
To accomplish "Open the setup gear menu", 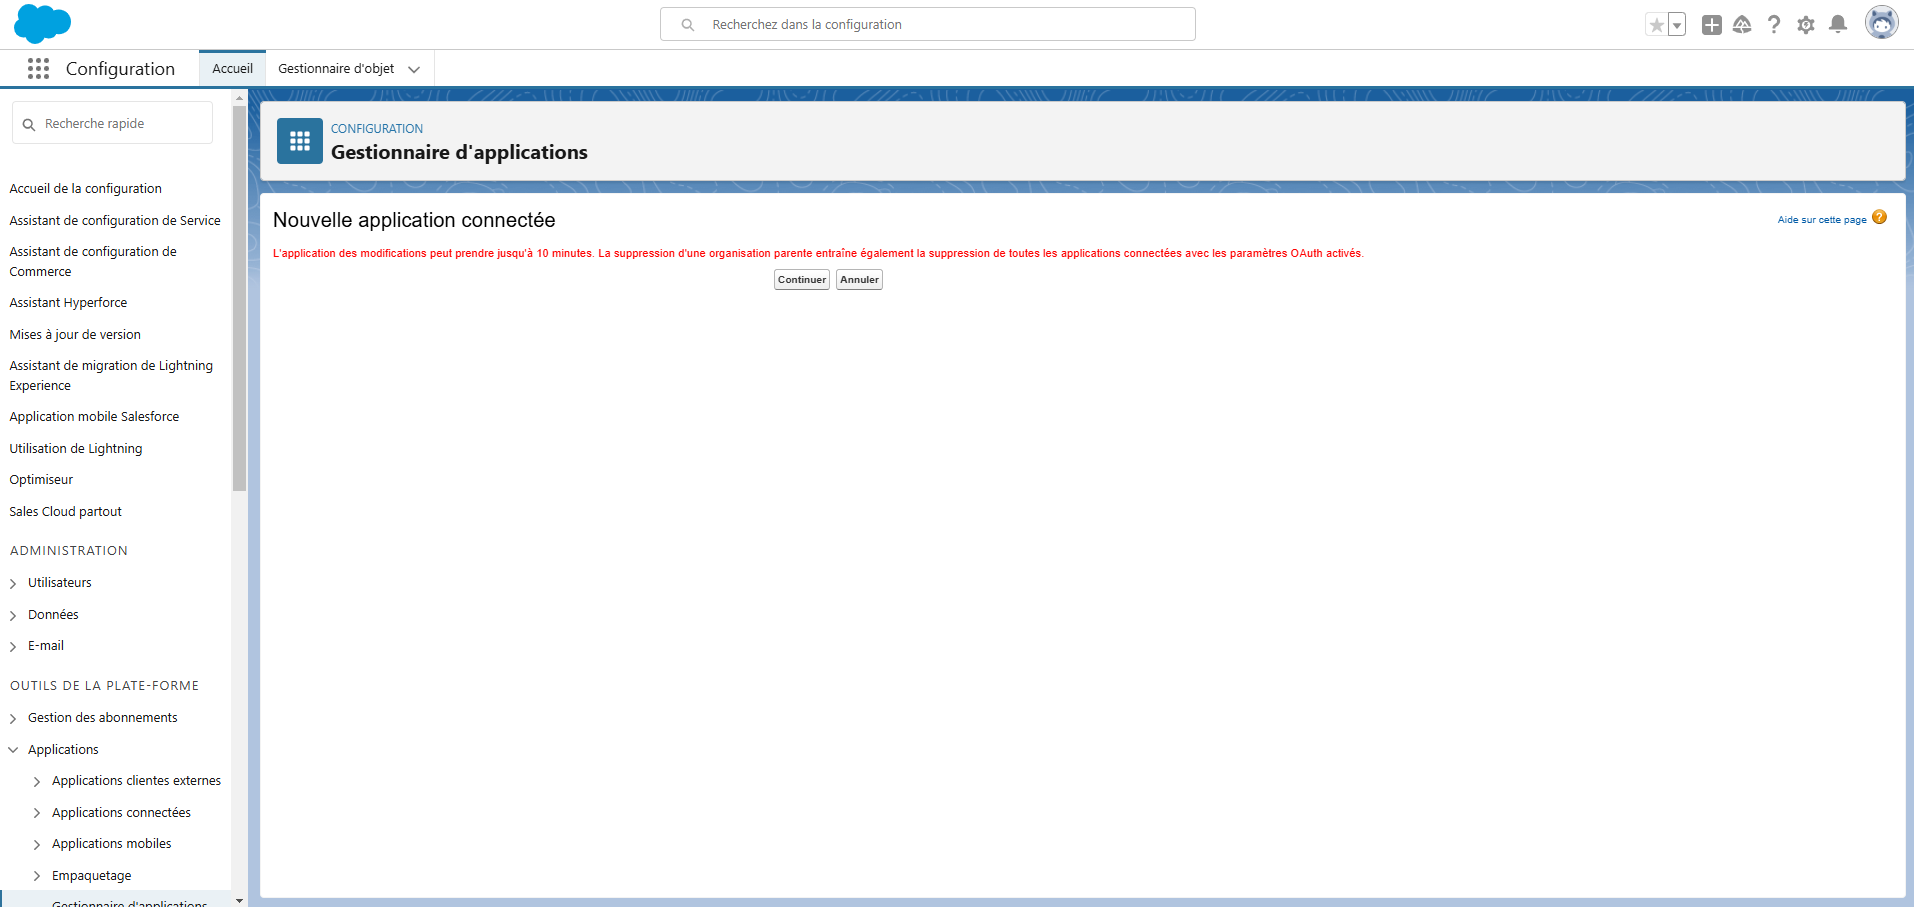I will pos(1806,25).
